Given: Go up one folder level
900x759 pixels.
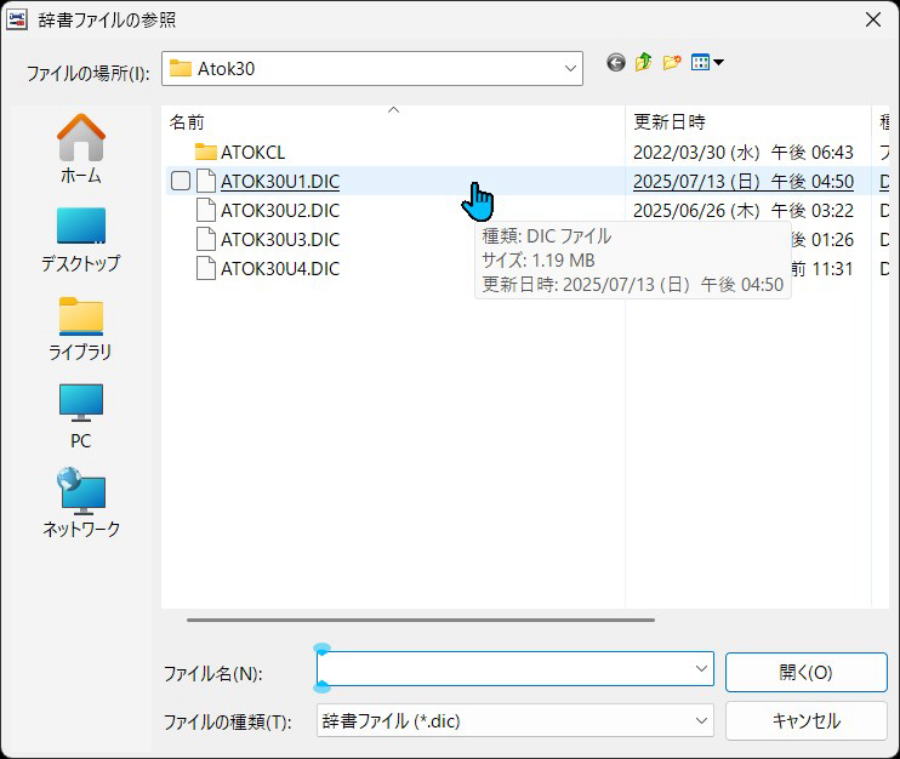Looking at the screenshot, I should (643, 62).
